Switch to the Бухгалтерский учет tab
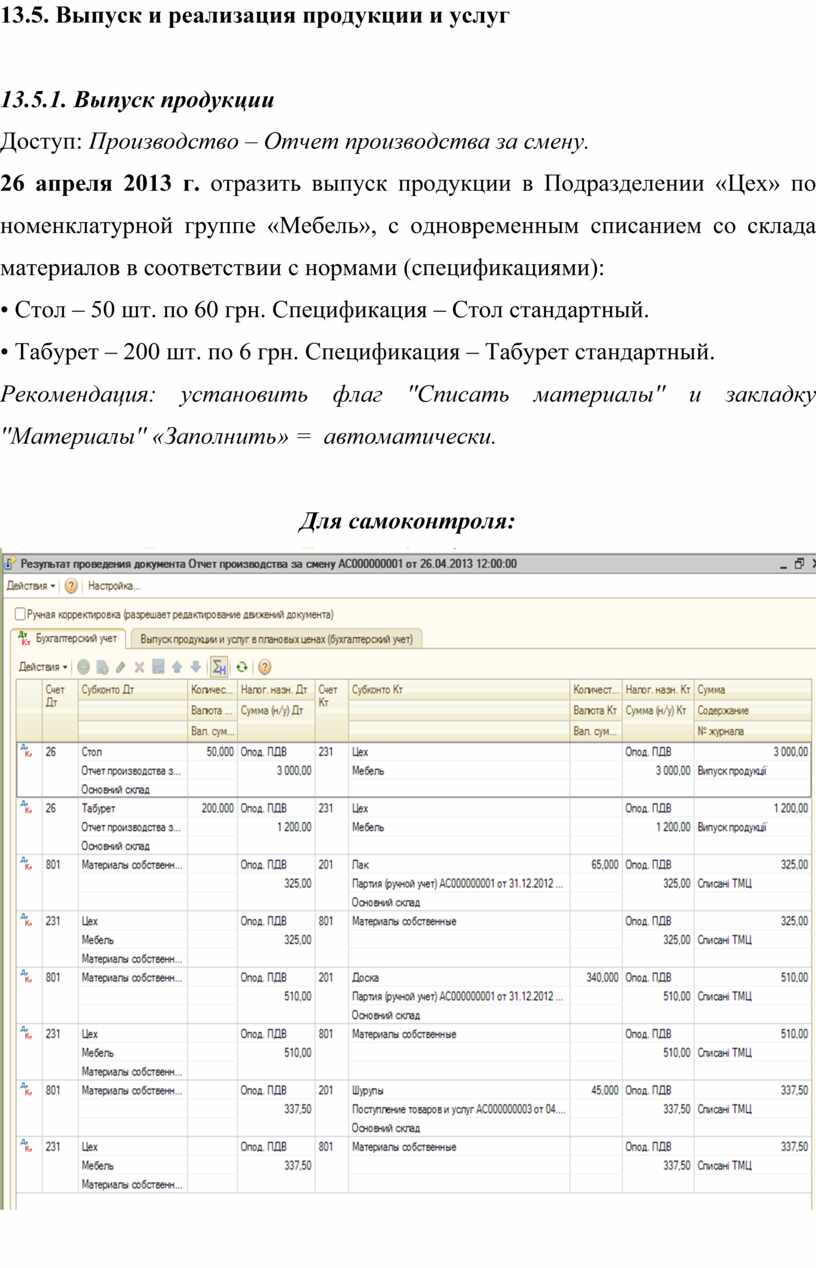816x1268 pixels. tap(69, 637)
